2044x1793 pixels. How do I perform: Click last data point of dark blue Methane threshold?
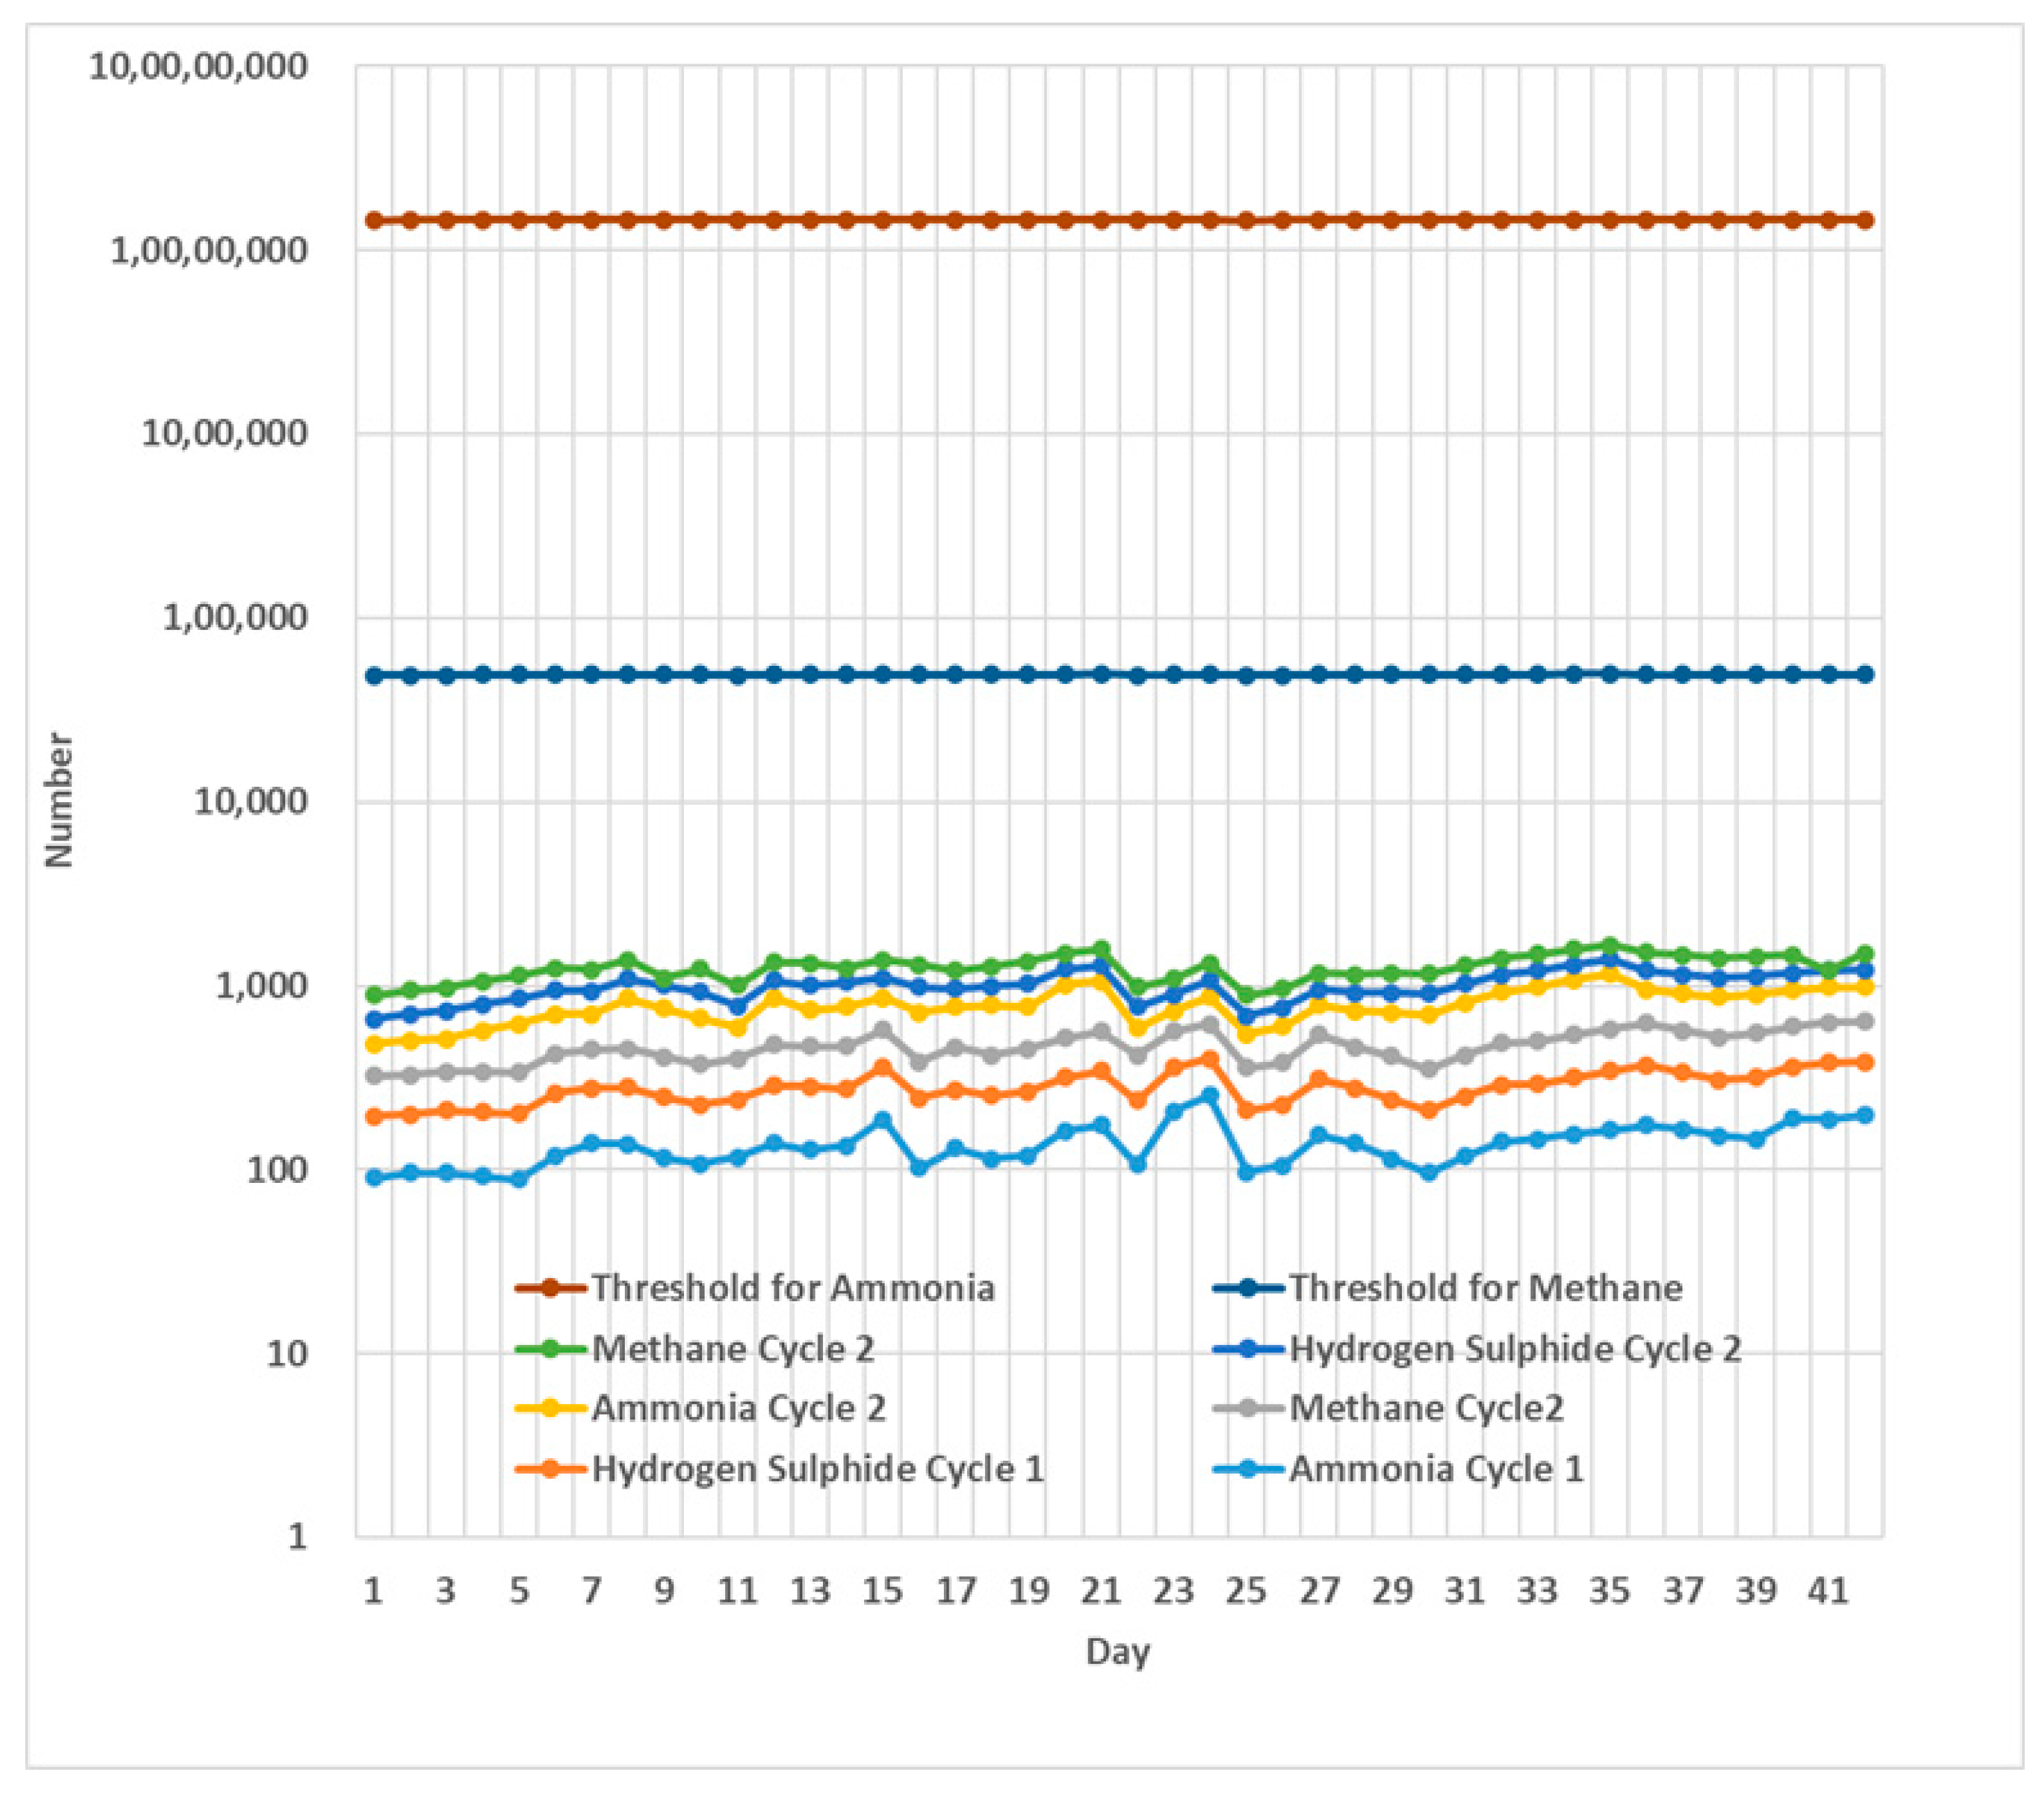tap(1865, 674)
